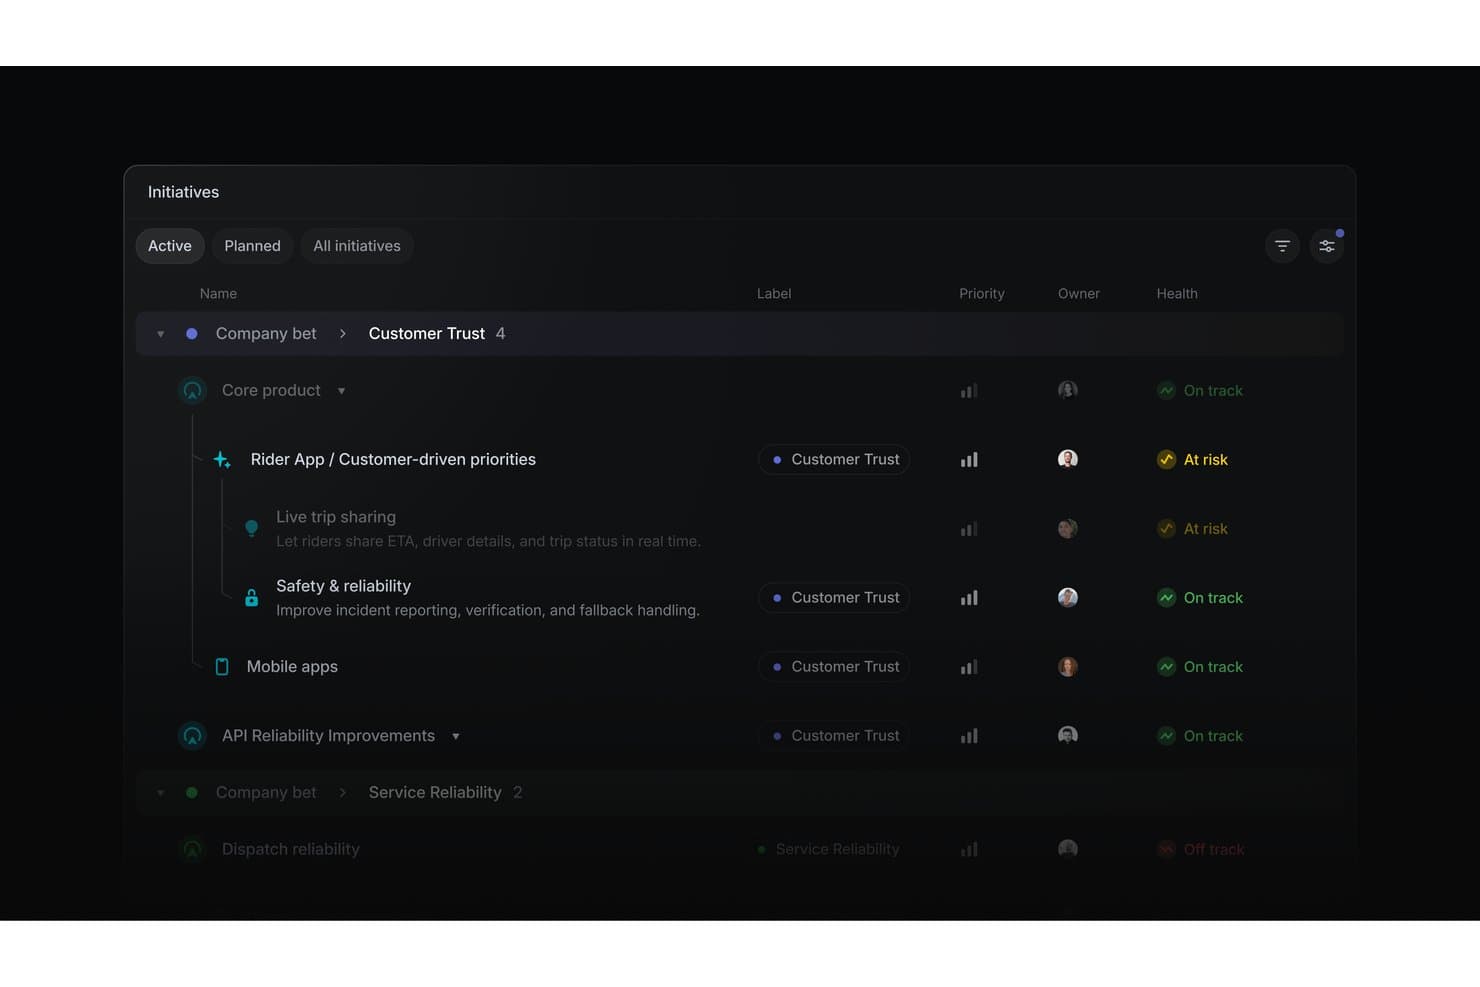Click the Health column header
The image size is (1480, 987).
tap(1177, 294)
